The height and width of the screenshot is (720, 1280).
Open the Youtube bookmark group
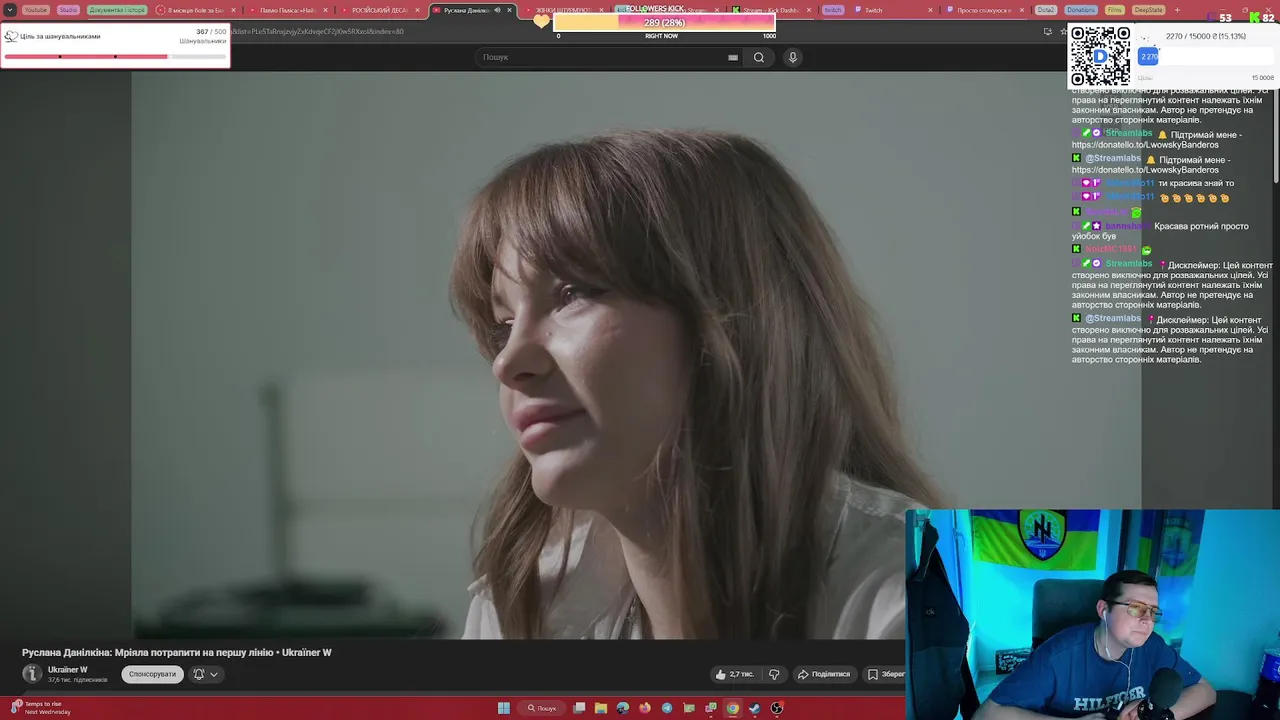point(35,10)
